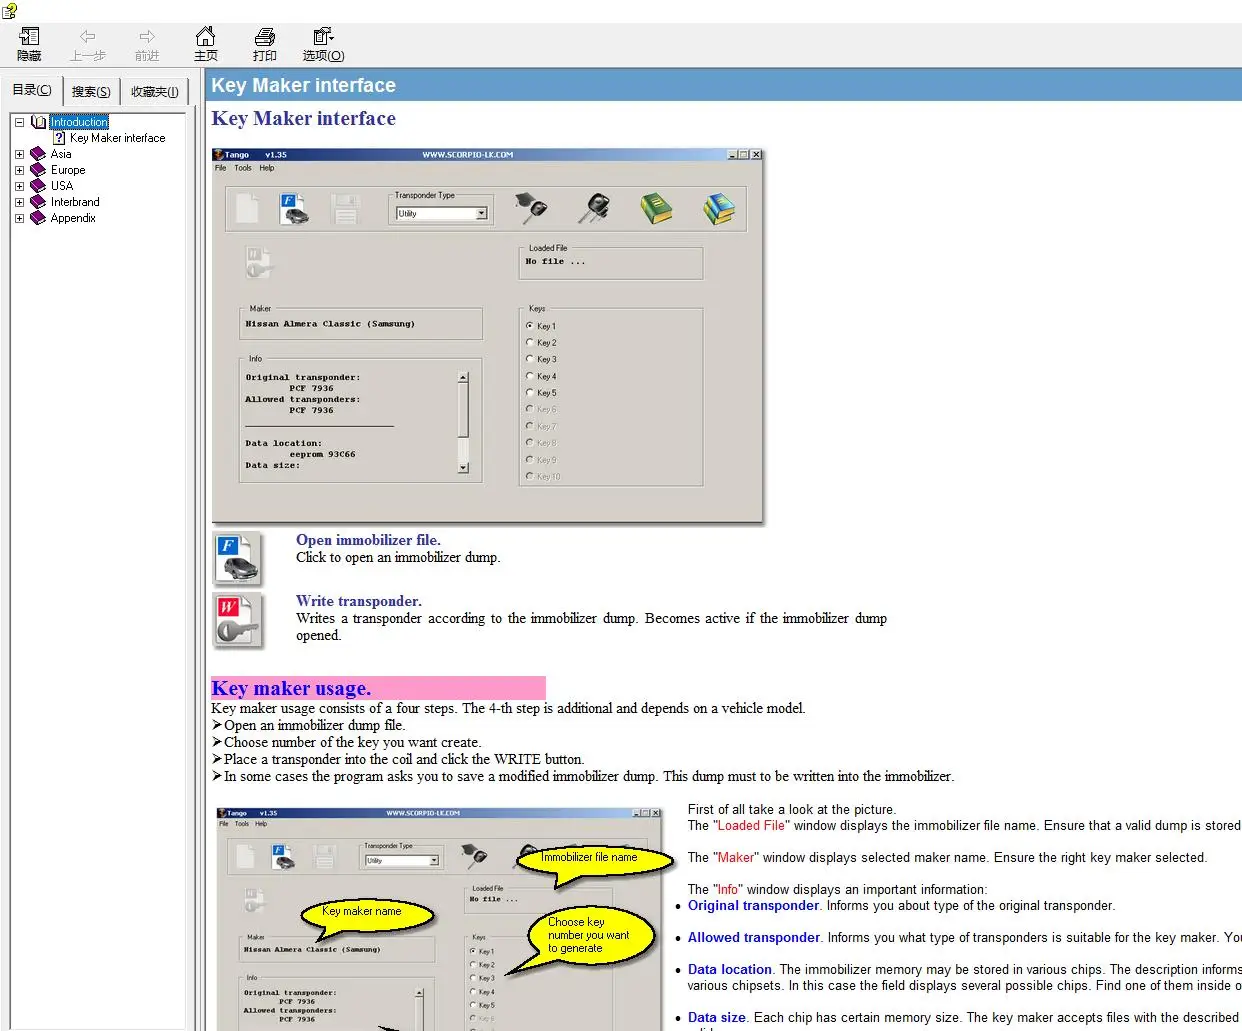Click Open immobilizer file icon in Tango toolbar
The image size is (1242, 1031).
point(293,208)
